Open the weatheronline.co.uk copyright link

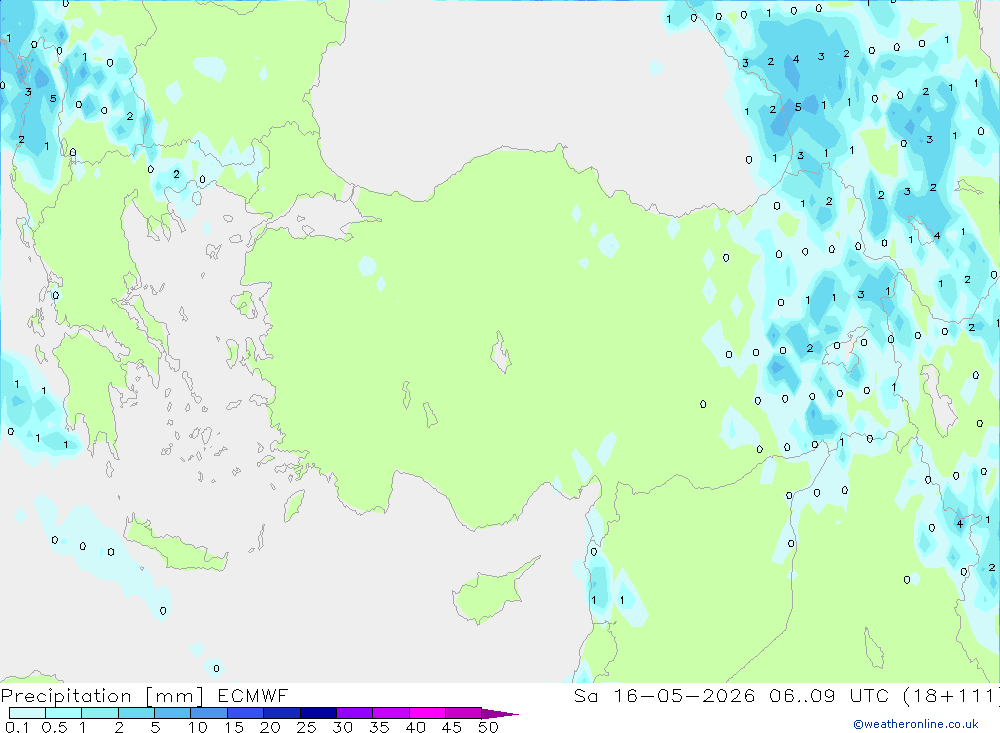coord(916,724)
